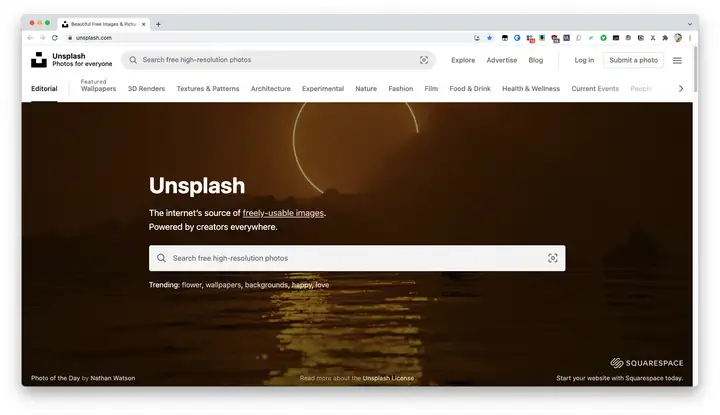Image resolution: width=720 pixels, height=415 pixels.
Task: Click the blue circular extension icon
Action: [x=517, y=38]
